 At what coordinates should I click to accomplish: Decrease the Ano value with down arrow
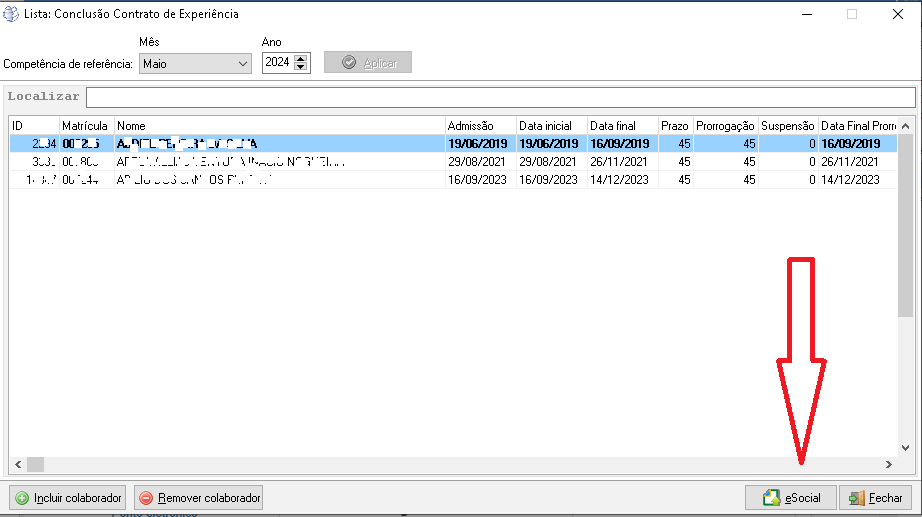(302, 68)
